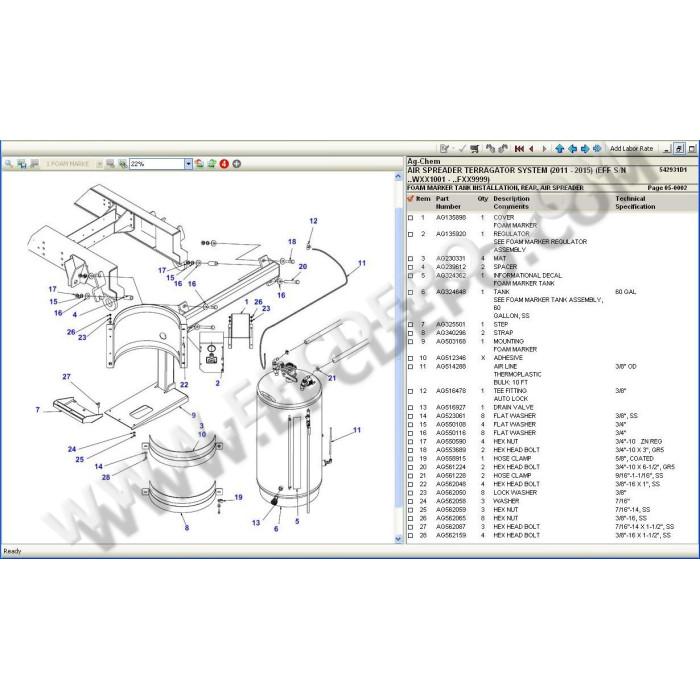Screen dimensions: 700x700
Task: Click callout number 18 on the diagram
Action: click(x=292, y=242)
